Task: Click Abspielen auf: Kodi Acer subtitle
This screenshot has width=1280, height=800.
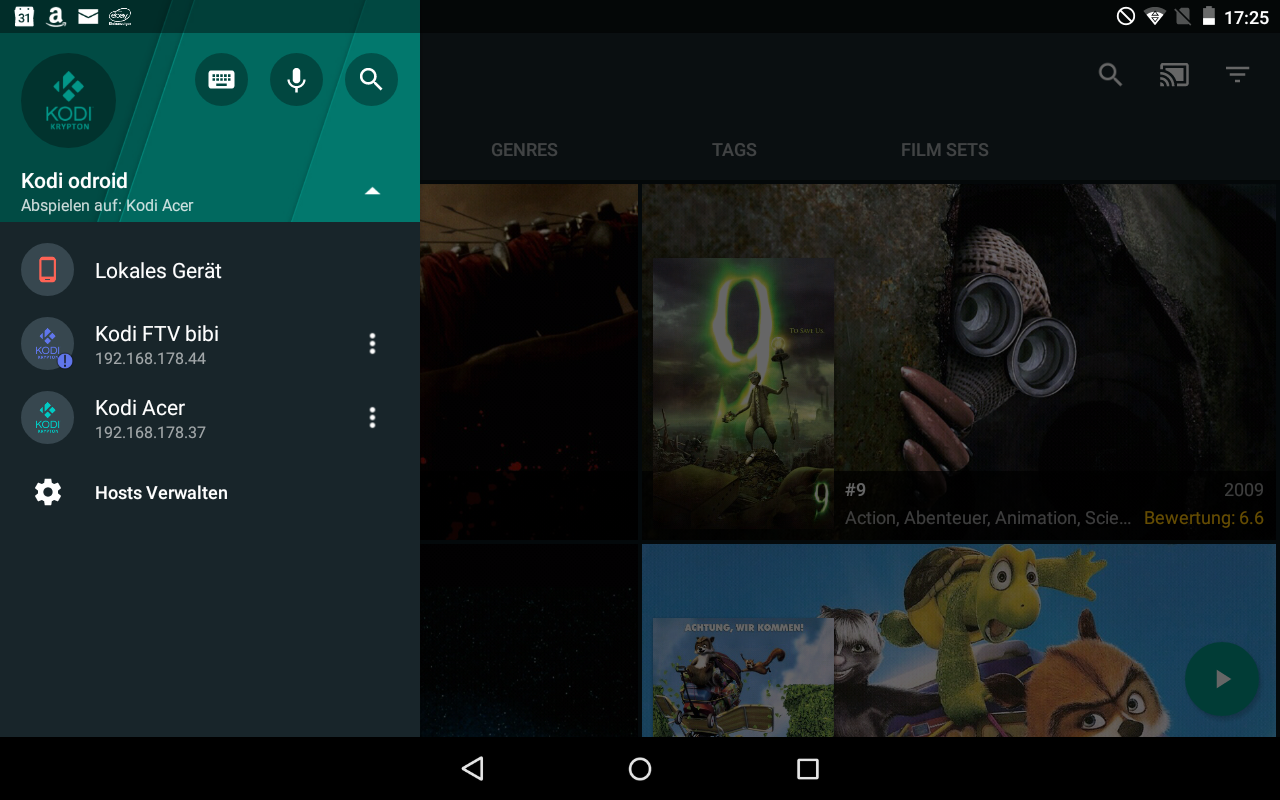Action: point(107,206)
